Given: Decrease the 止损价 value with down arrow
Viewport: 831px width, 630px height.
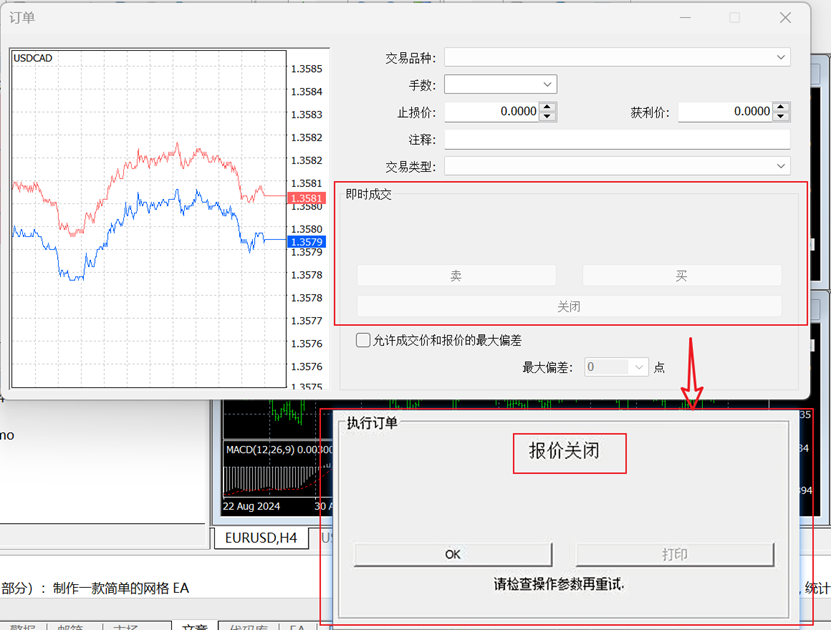Looking at the screenshot, I should [x=547, y=117].
